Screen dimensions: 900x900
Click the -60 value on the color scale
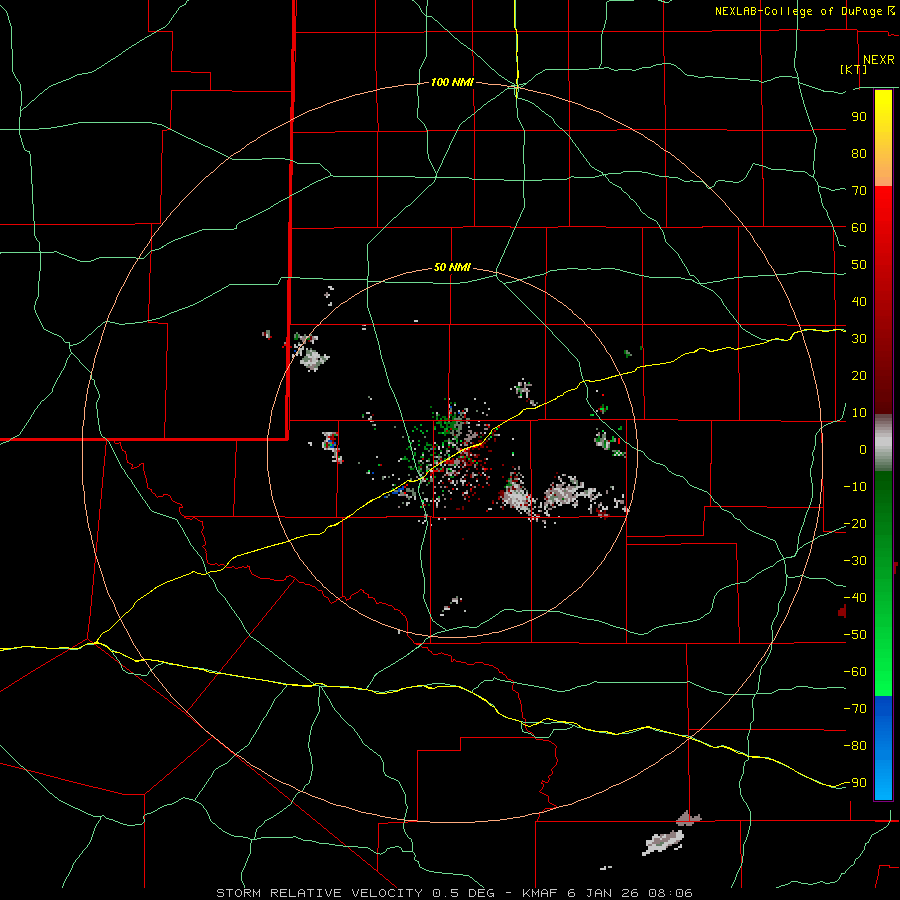click(855, 672)
